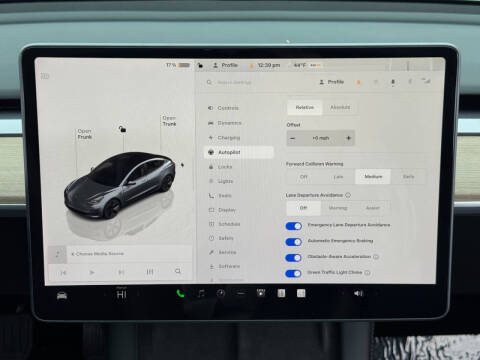
Task: Open Profile in the top status bar
Action: click(226, 65)
